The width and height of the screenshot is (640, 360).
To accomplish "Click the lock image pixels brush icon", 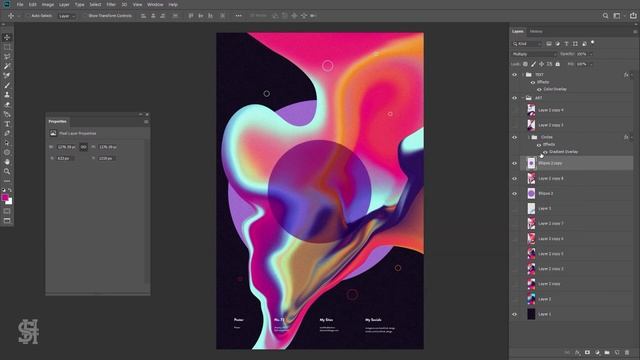I will [x=533, y=64].
